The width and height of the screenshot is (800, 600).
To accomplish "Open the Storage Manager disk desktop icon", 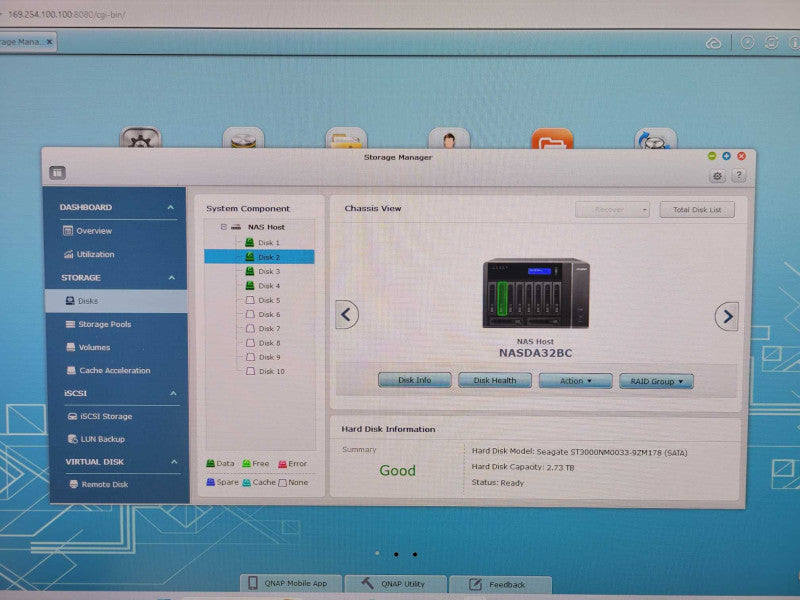I will (x=243, y=138).
